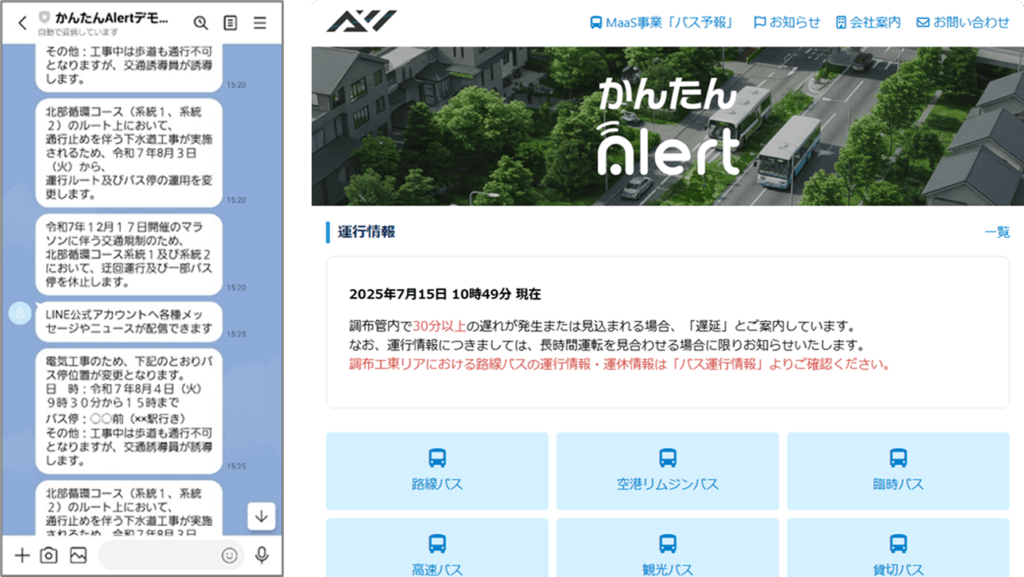Tap the plus attachment icon
The height and width of the screenshot is (577, 1024).
(22, 555)
